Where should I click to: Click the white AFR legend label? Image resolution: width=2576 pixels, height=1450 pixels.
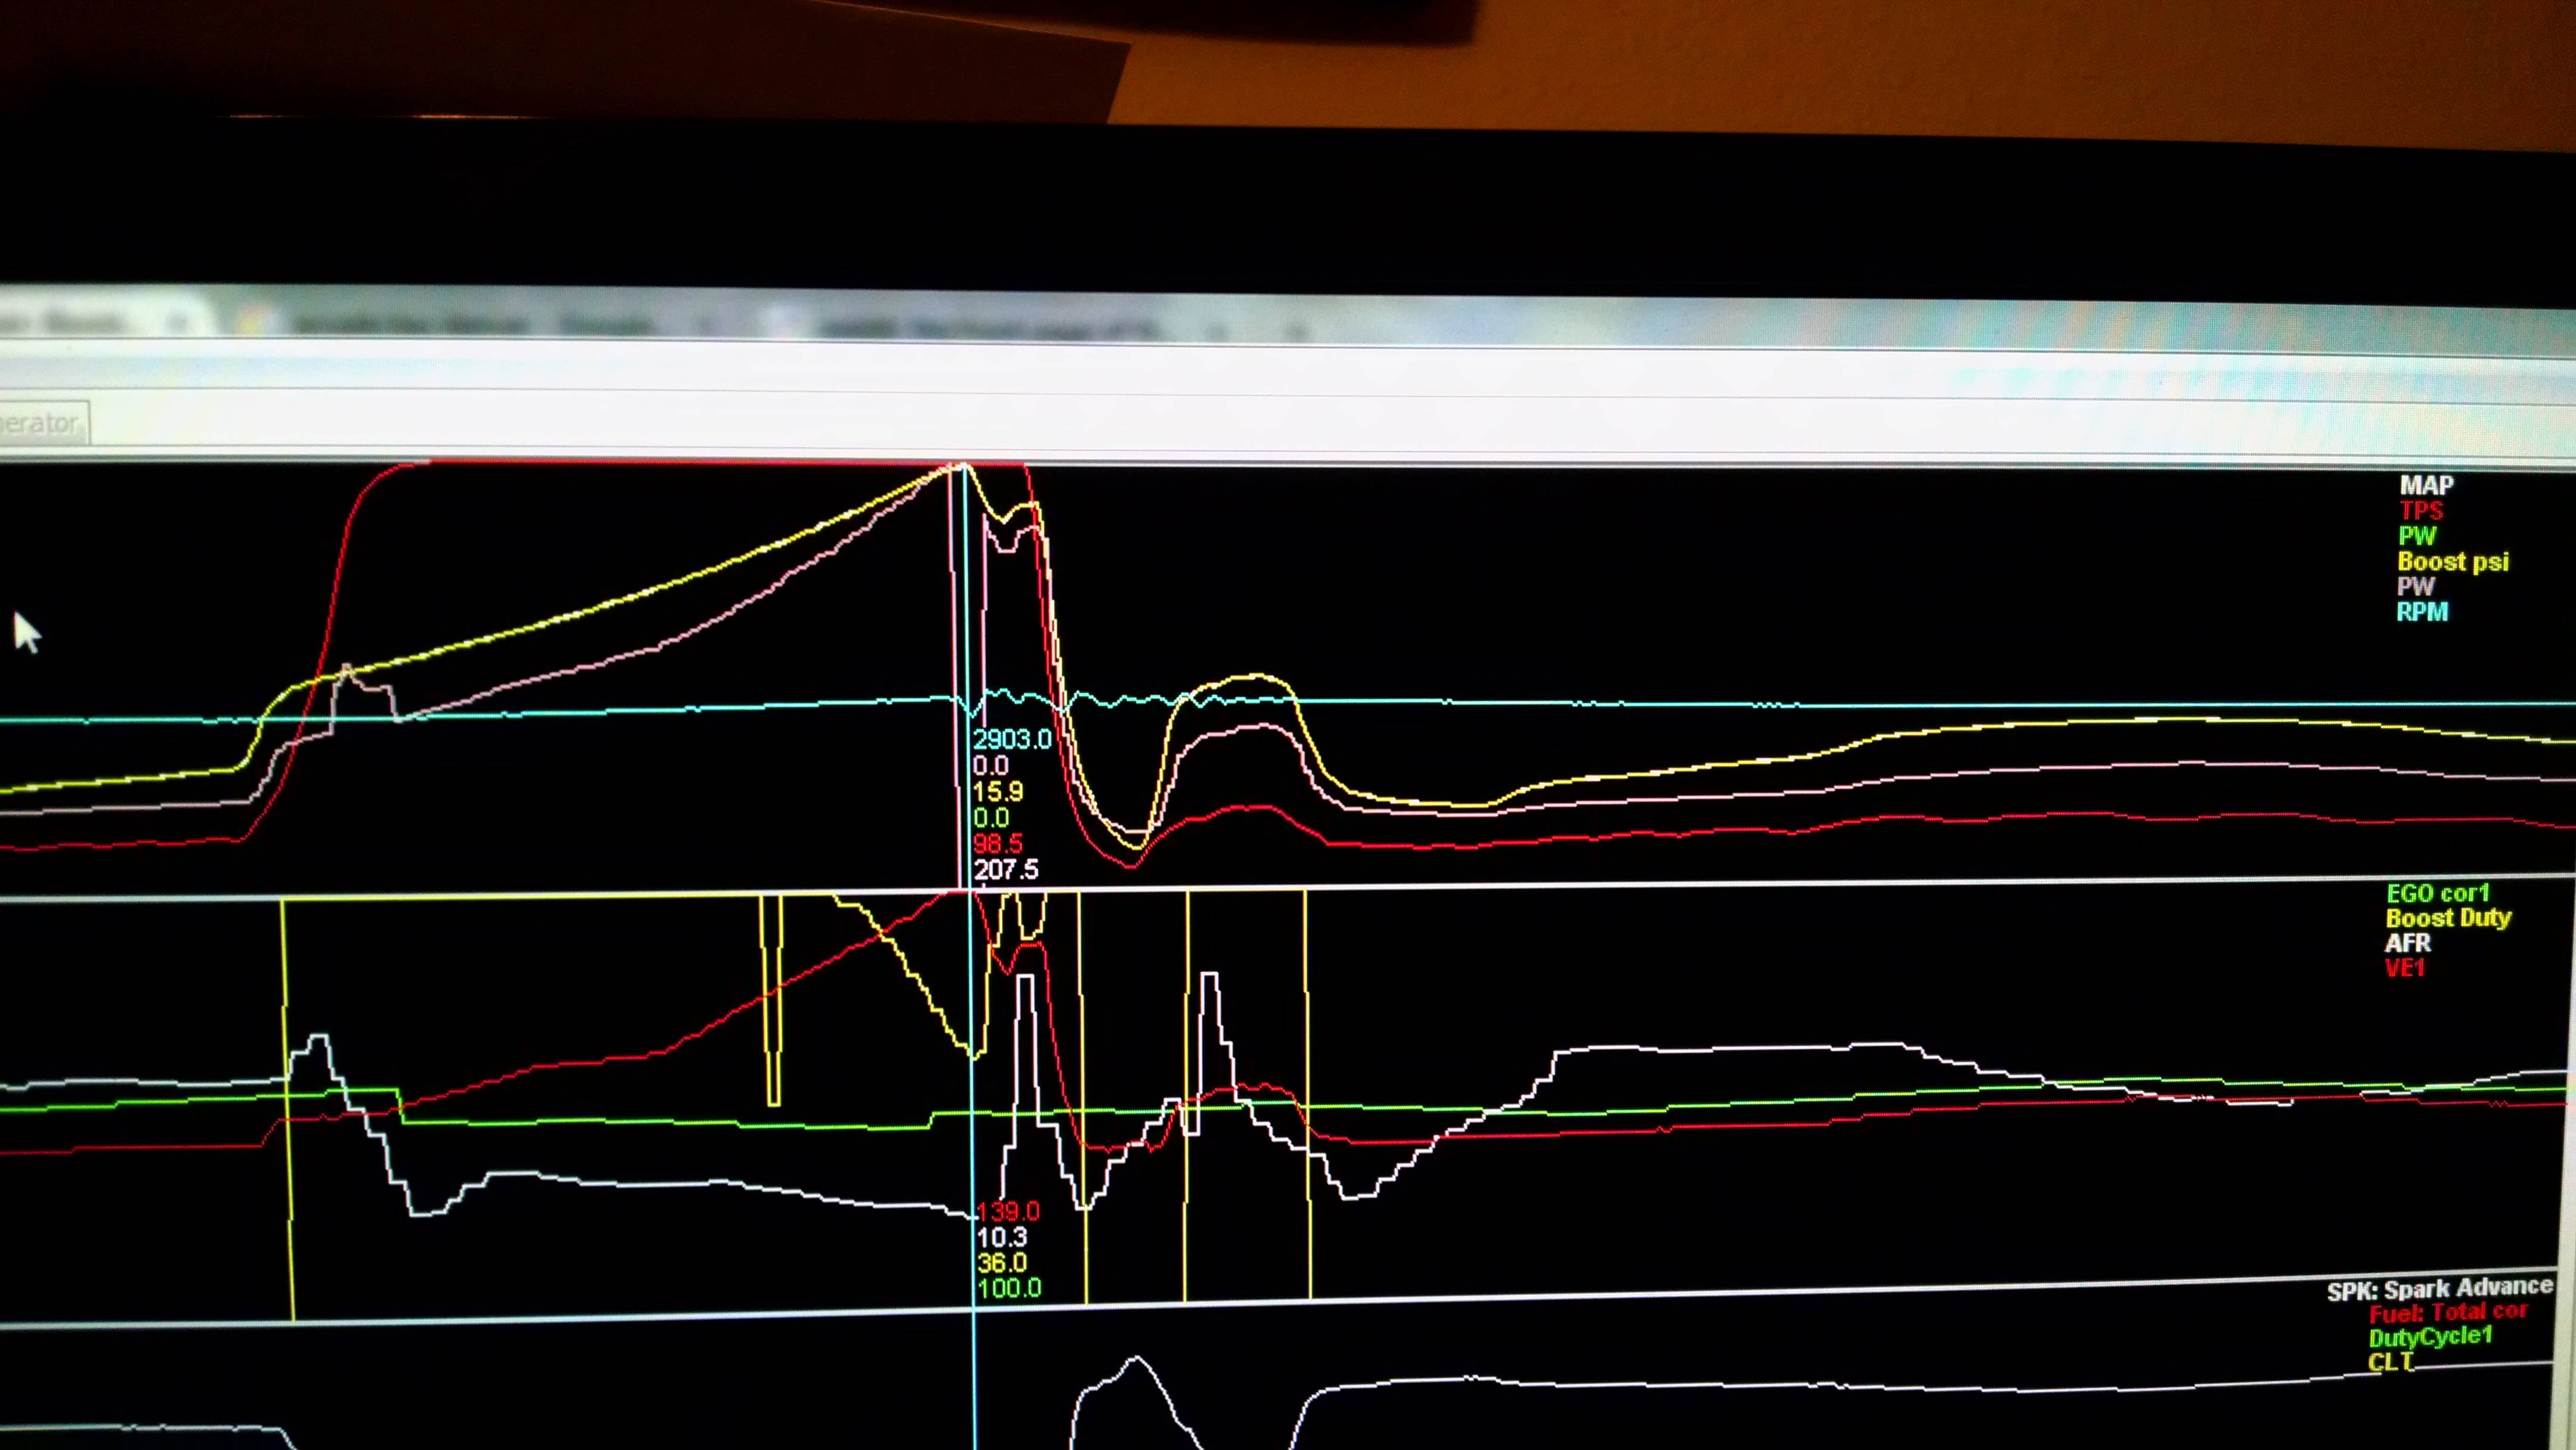[x=2407, y=943]
